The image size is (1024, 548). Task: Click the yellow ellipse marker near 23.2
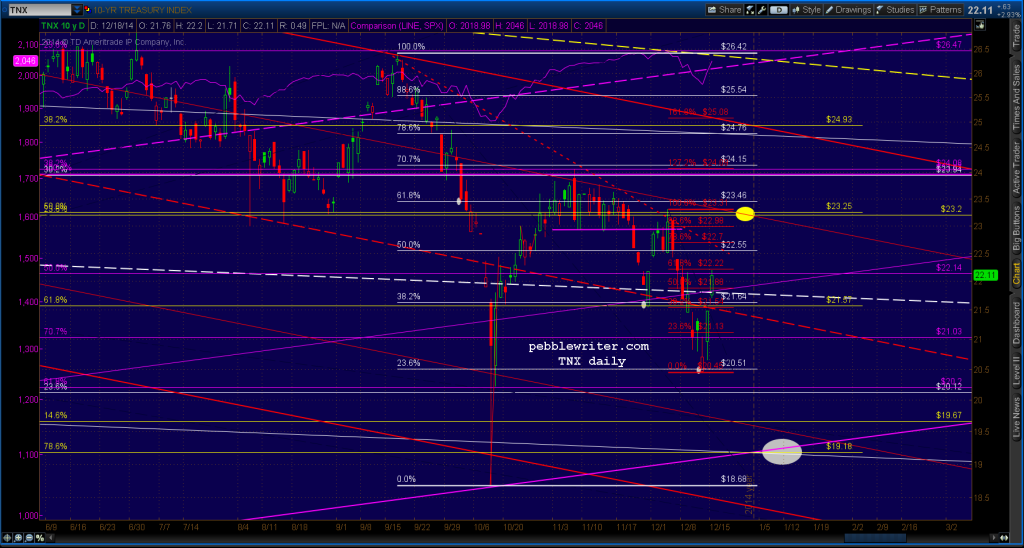pyautogui.click(x=745, y=214)
